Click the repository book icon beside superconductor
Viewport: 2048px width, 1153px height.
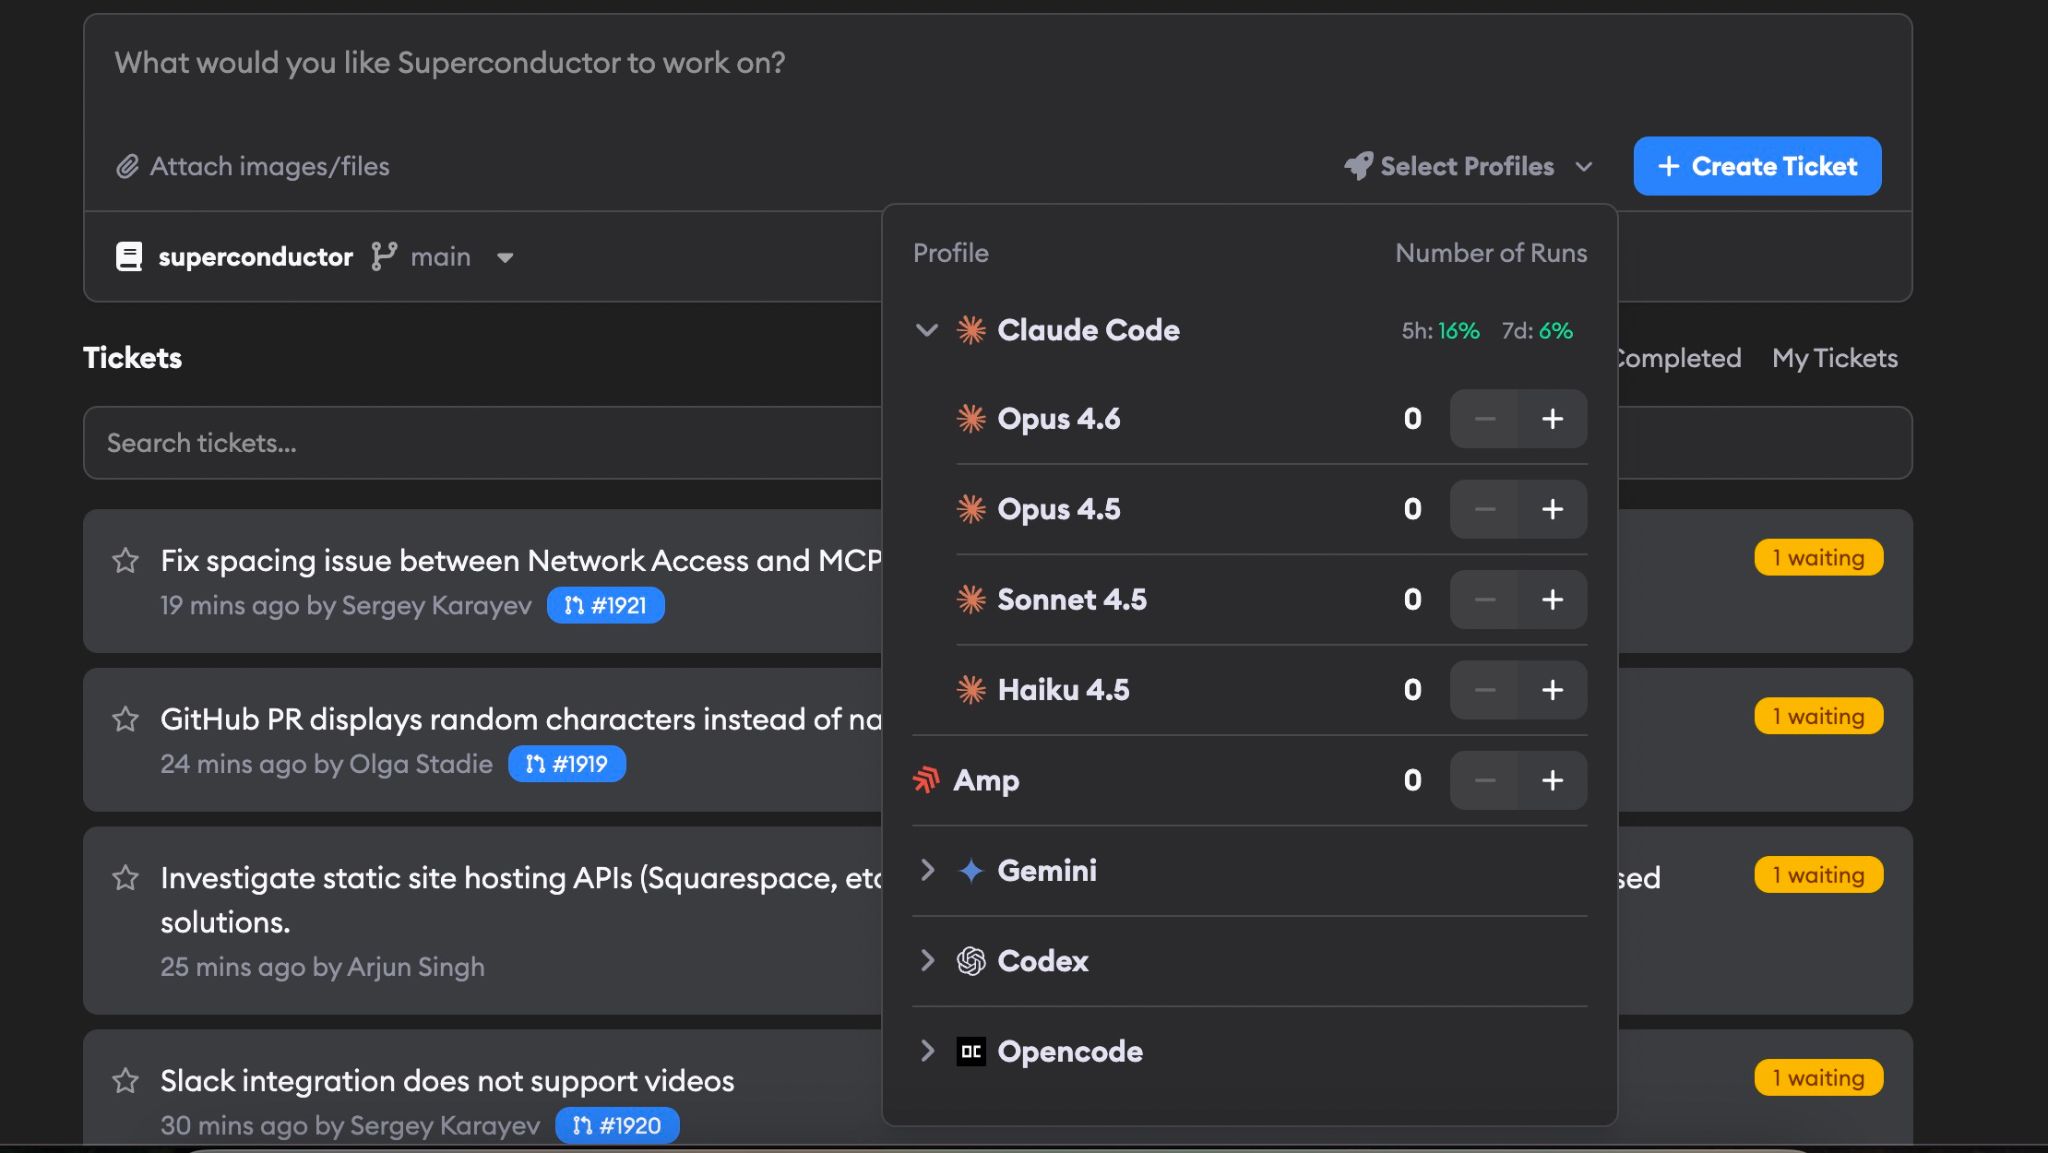pyautogui.click(x=129, y=256)
